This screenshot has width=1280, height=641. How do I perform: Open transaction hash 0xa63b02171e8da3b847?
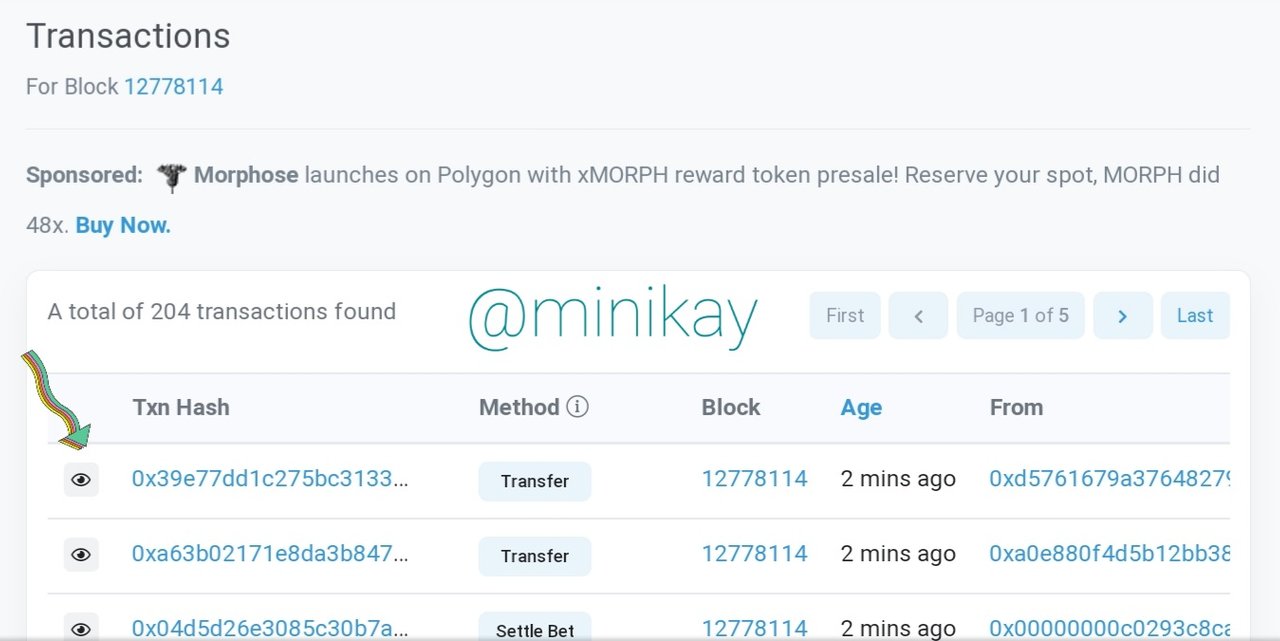[x=270, y=554]
